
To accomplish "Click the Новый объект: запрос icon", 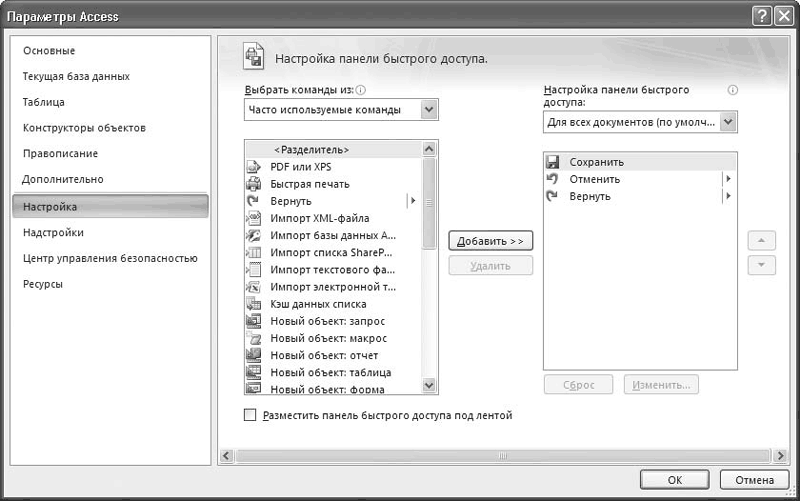I will click(x=253, y=321).
